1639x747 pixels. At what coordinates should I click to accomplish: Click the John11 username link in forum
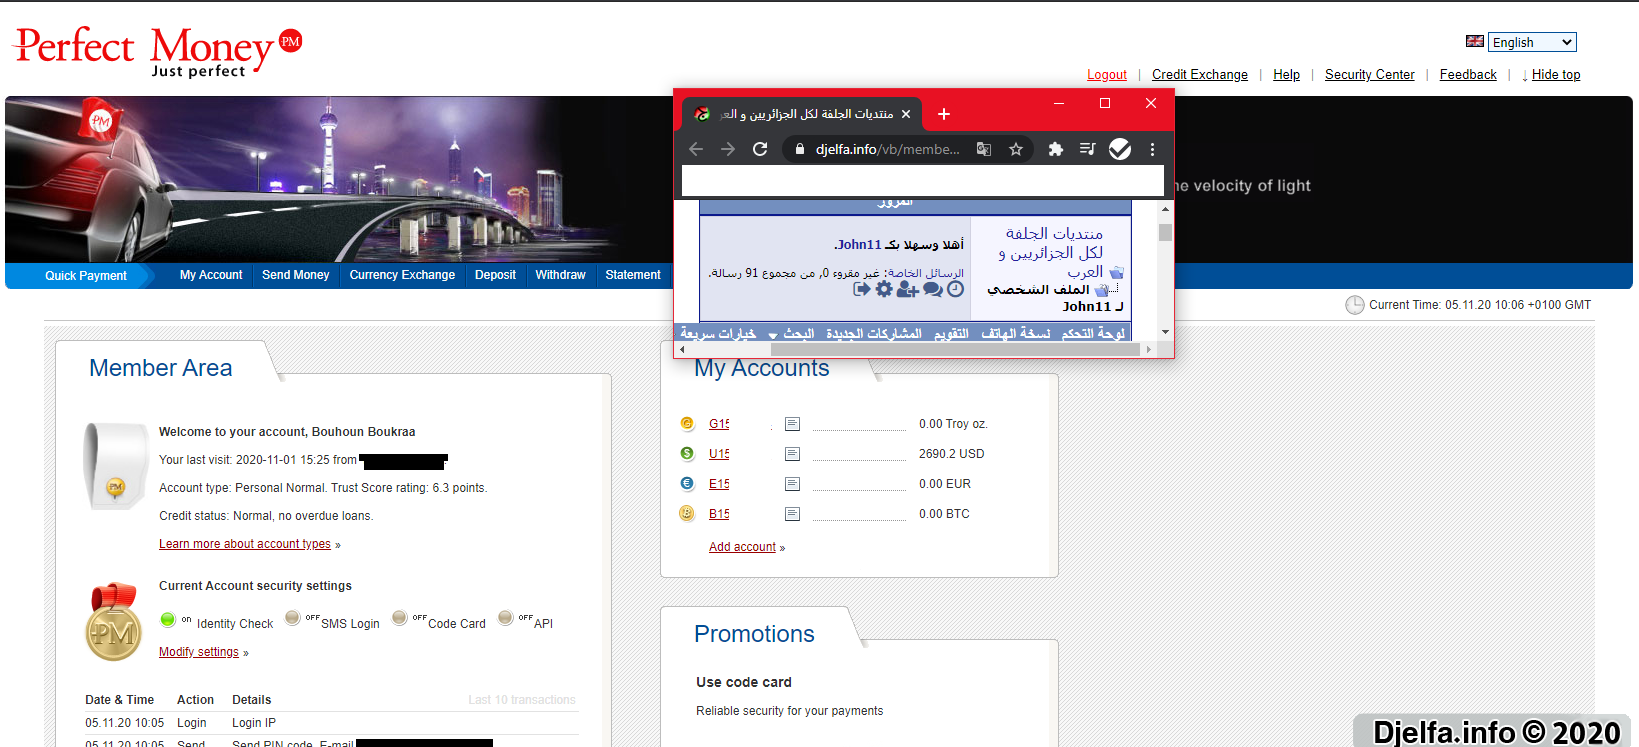[x=860, y=244]
